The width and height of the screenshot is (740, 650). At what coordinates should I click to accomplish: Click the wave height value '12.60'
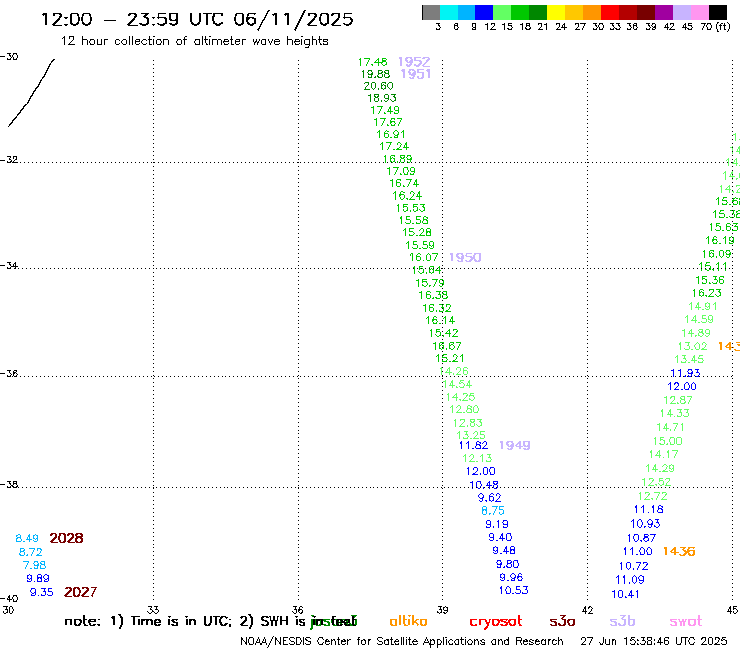(x=464, y=409)
